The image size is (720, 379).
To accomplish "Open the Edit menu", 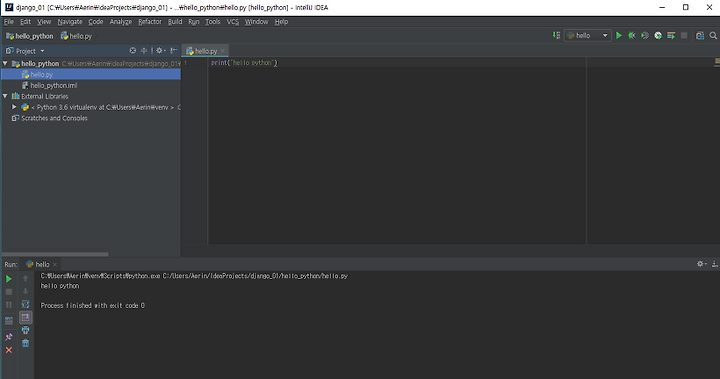I will [25, 22].
